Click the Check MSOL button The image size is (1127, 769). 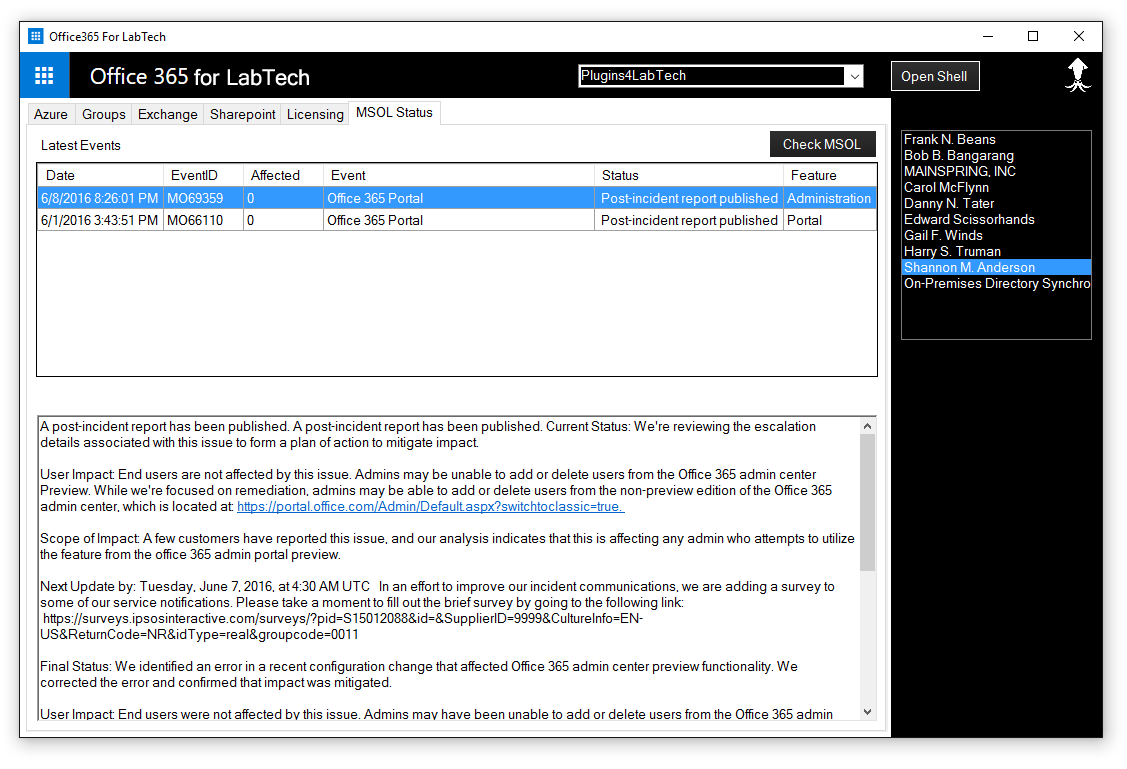pyautogui.click(x=822, y=144)
